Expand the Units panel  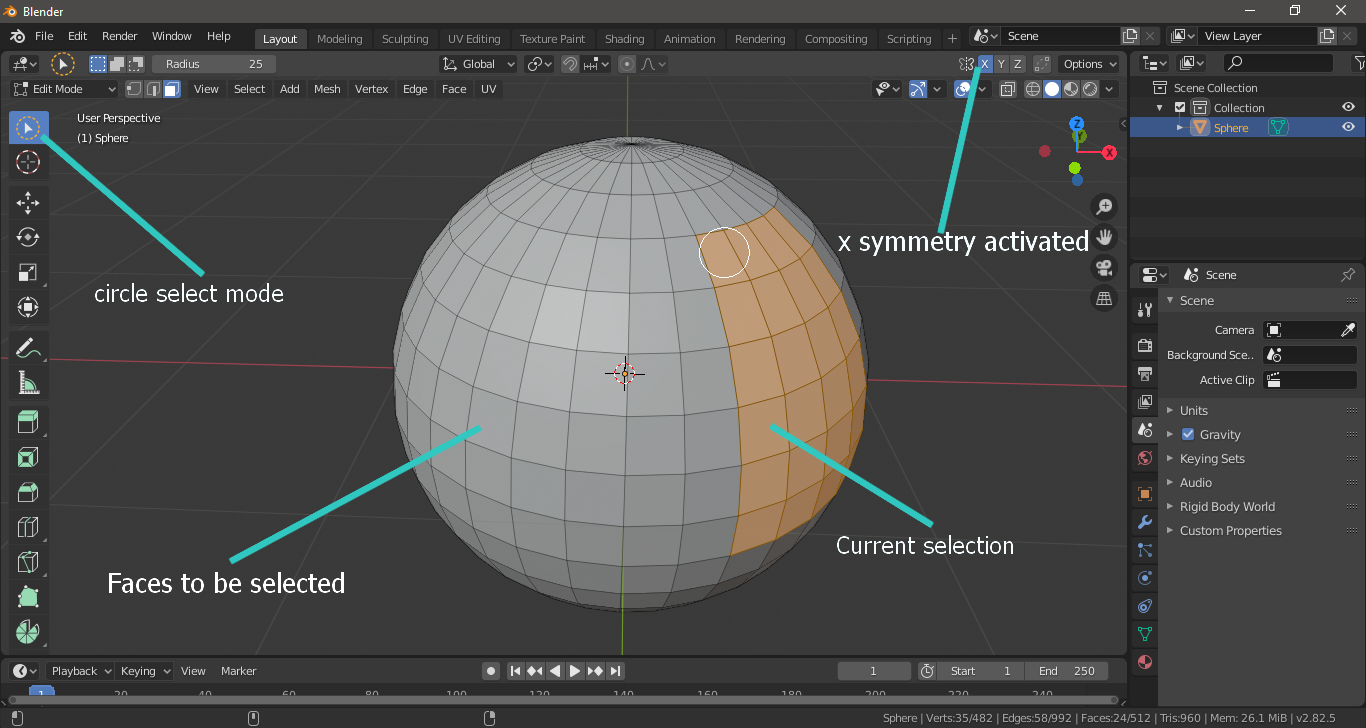click(x=1193, y=410)
